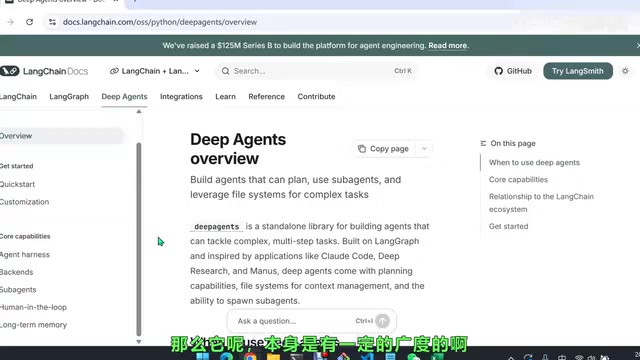Image resolution: width=640 pixels, height=360 pixels.
Task: Select the Deep Agents tab
Action: [124, 97]
